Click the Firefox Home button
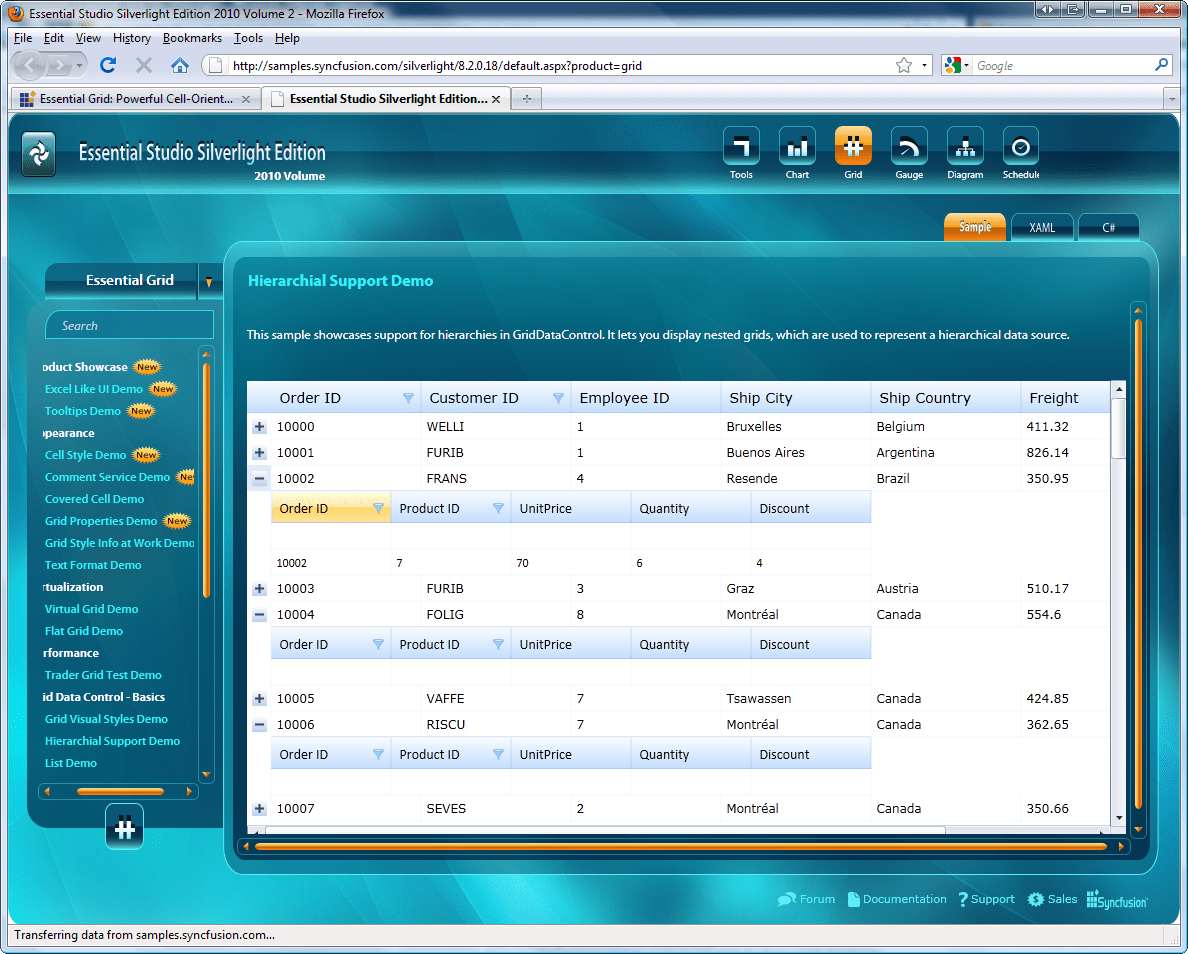1188x954 pixels. [180, 66]
